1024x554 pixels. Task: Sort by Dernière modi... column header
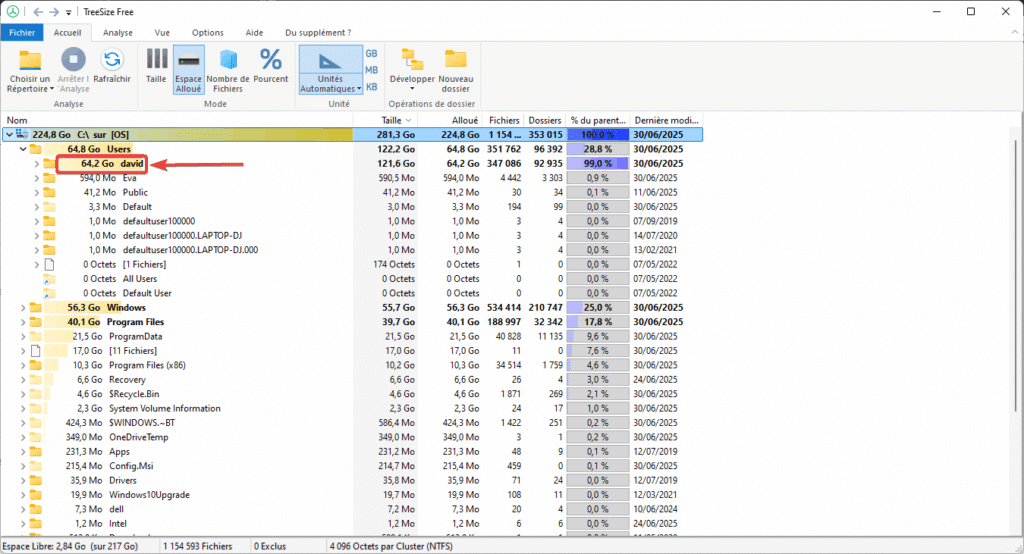667,120
